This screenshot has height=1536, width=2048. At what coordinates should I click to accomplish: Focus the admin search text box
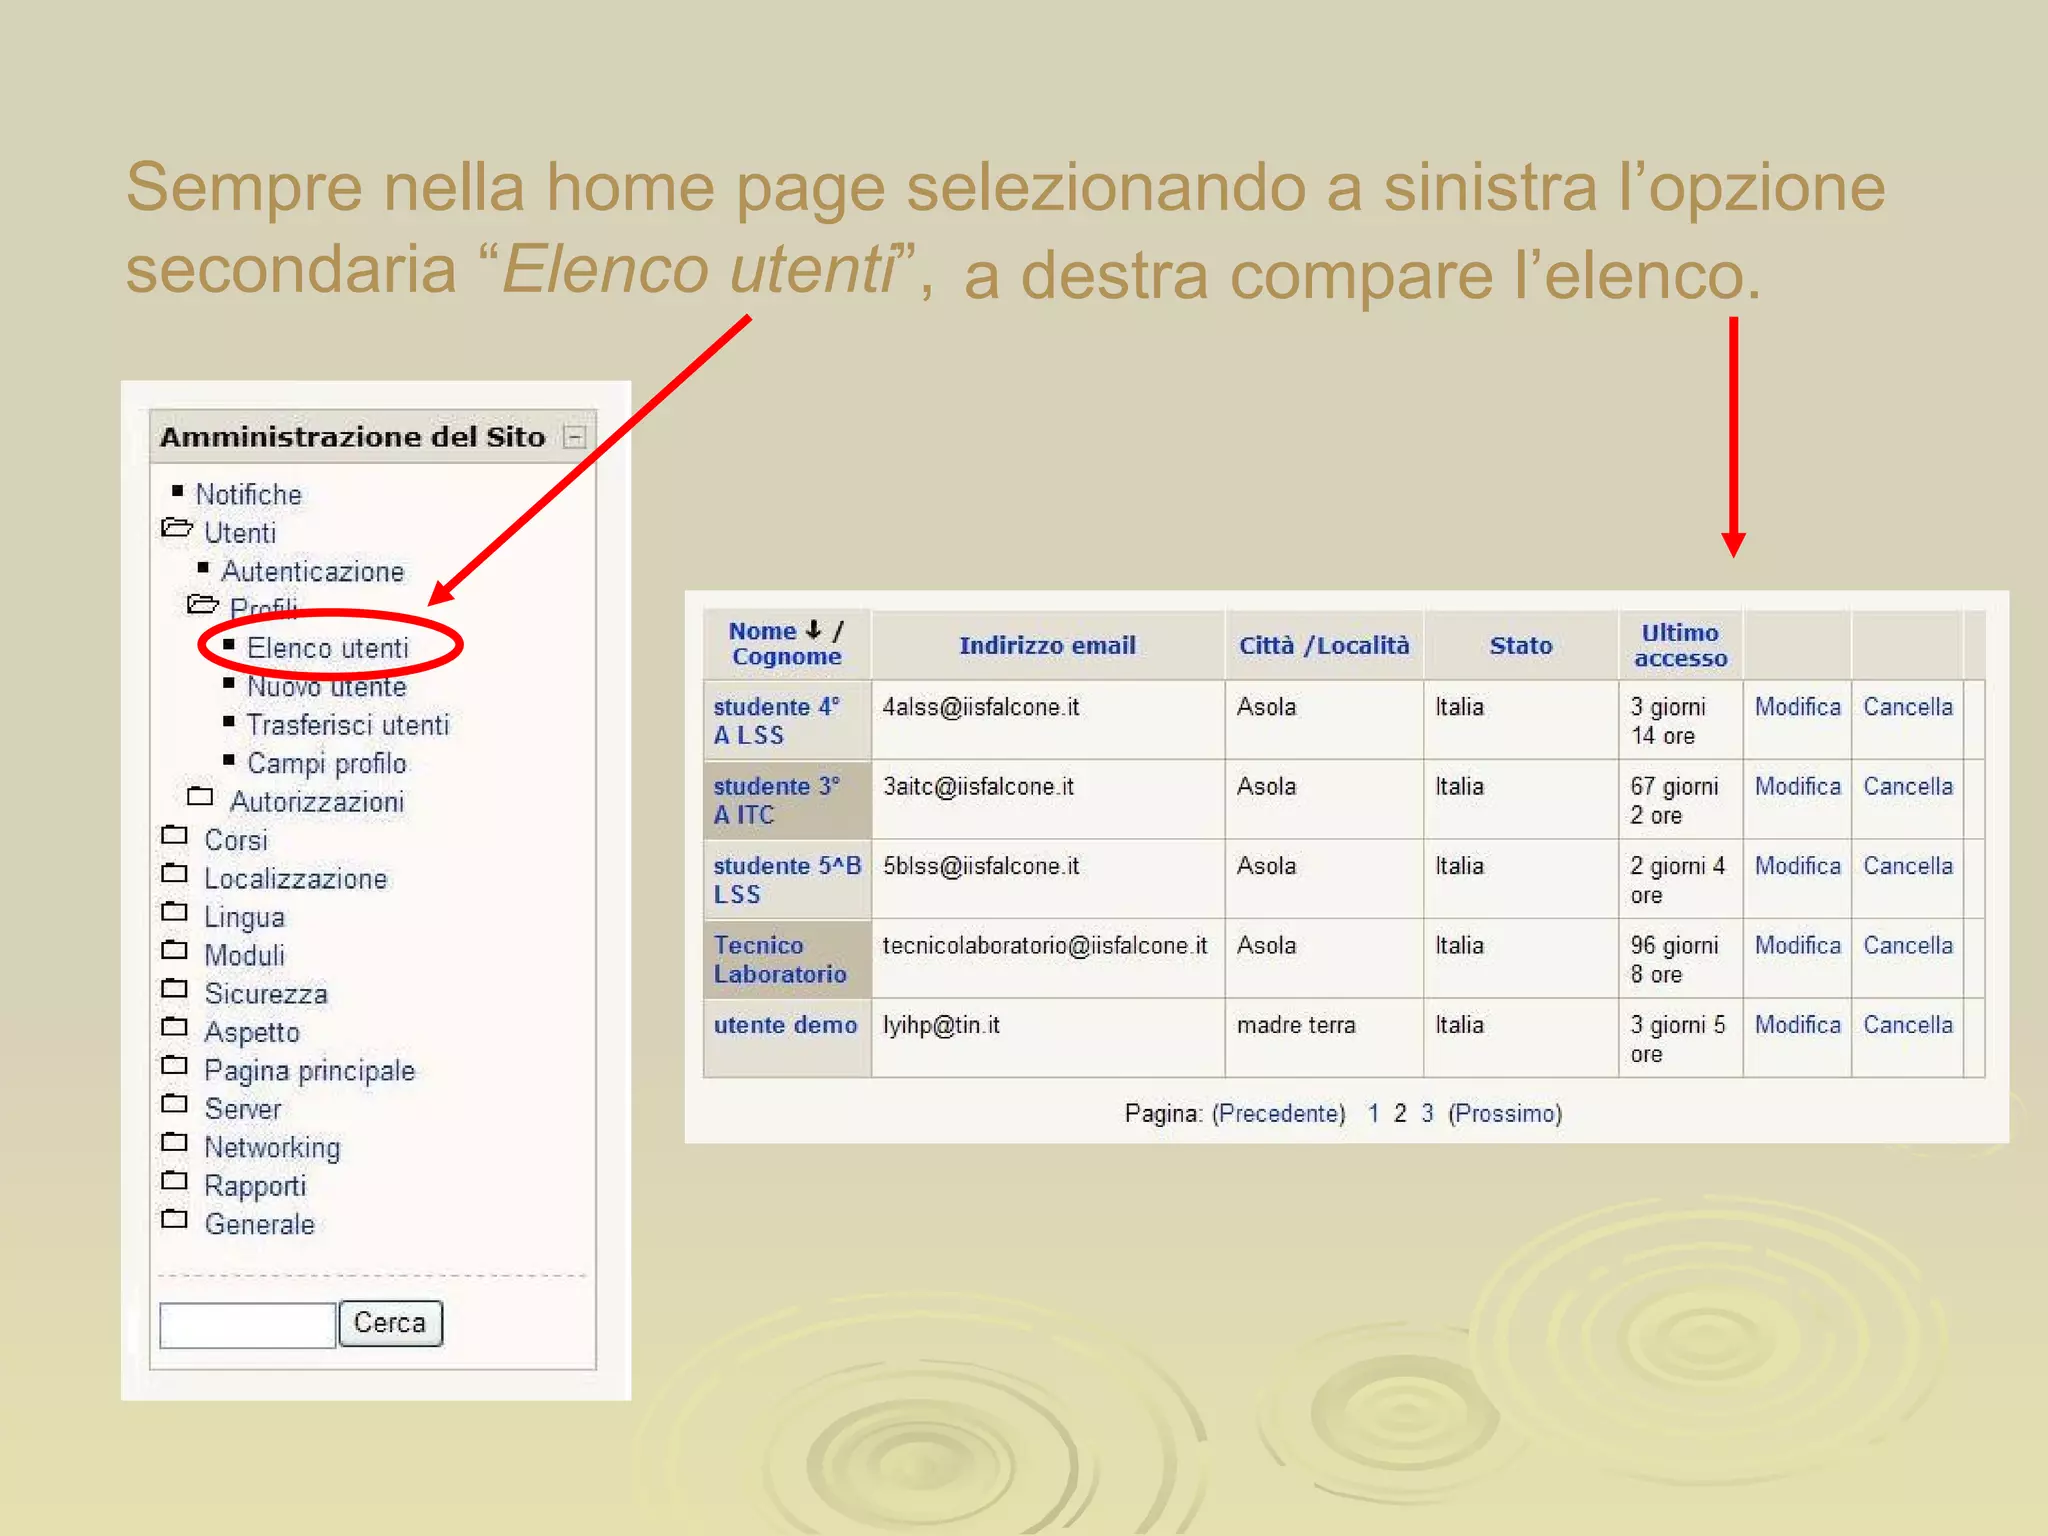pyautogui.click(x=248, y=1325)
